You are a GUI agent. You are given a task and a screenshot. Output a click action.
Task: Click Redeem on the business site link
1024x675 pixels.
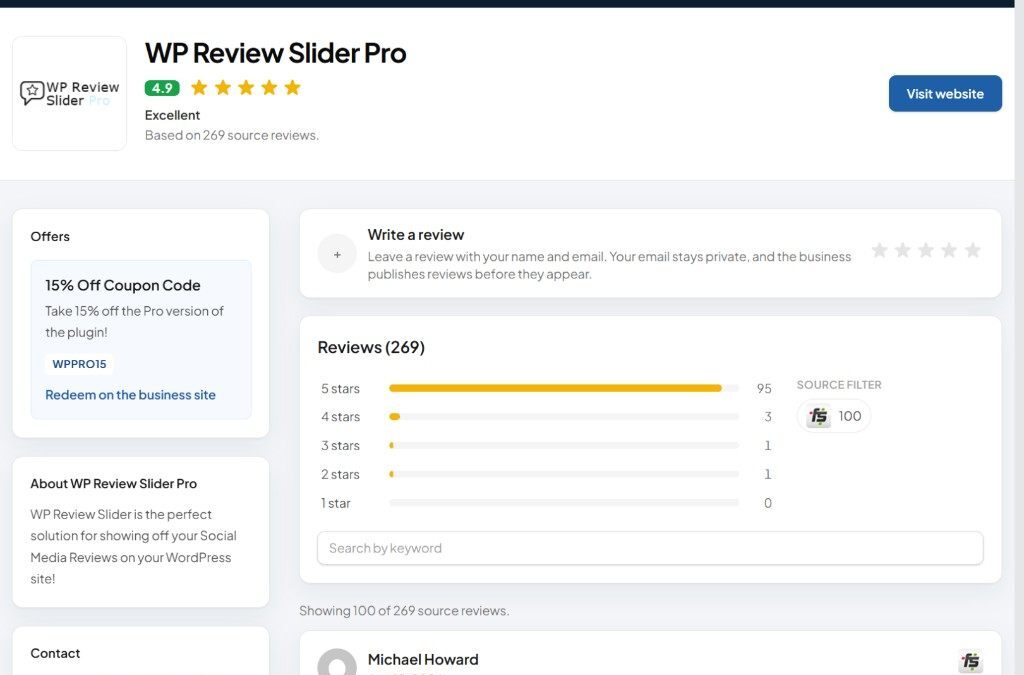(131, 395)
